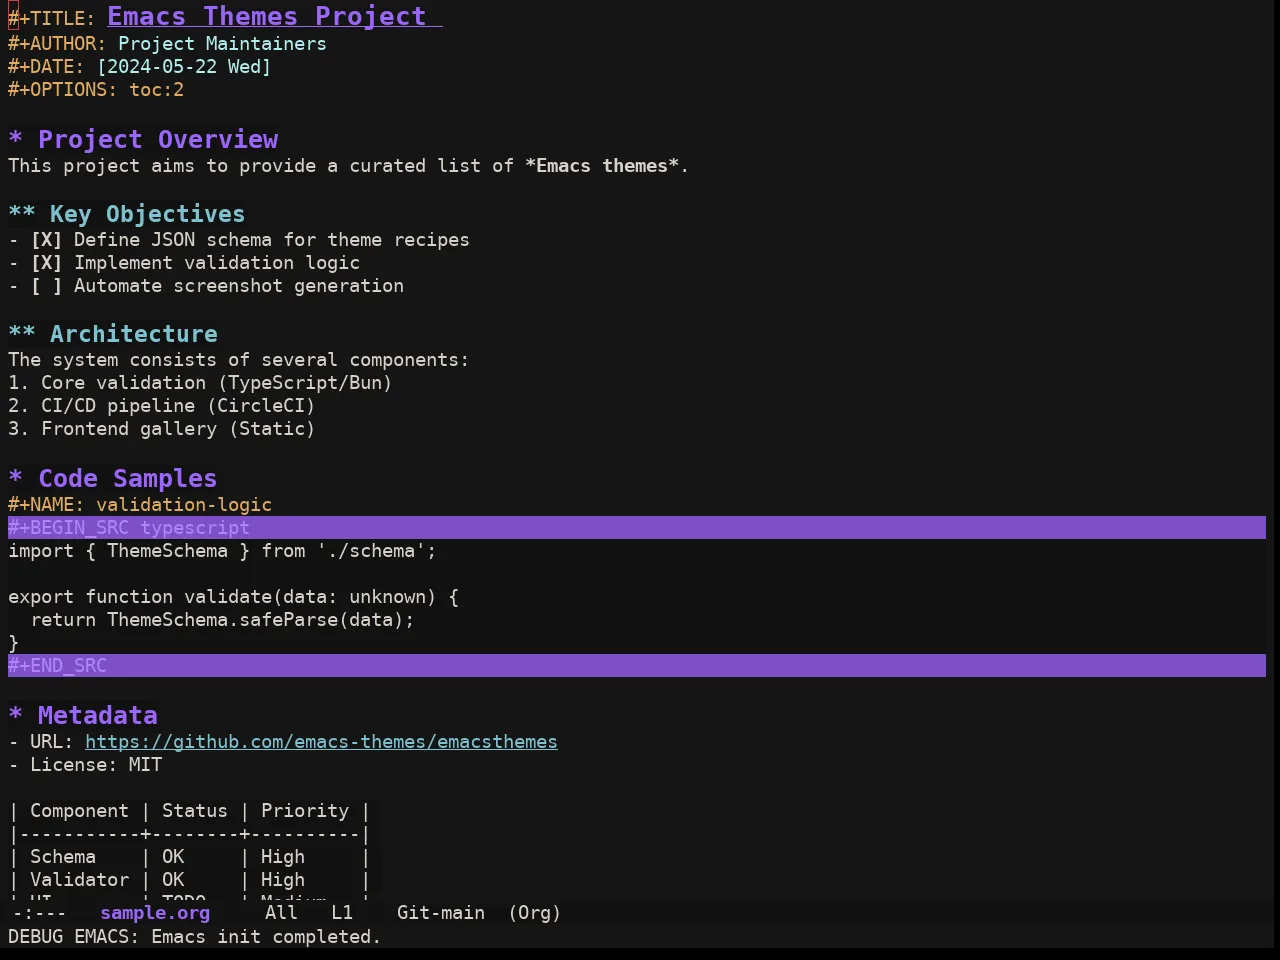The height and width of the screenshot is (960, 1280).
Task: Click list item 'CI/CD pipeline (CircleCI)'
Action: pyautogui.click(x=178, y=406)
